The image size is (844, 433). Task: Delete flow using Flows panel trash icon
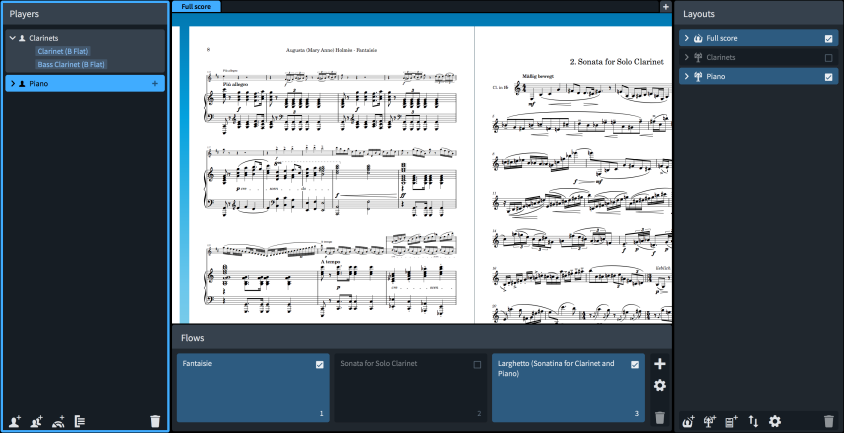[x=660, y=417]
